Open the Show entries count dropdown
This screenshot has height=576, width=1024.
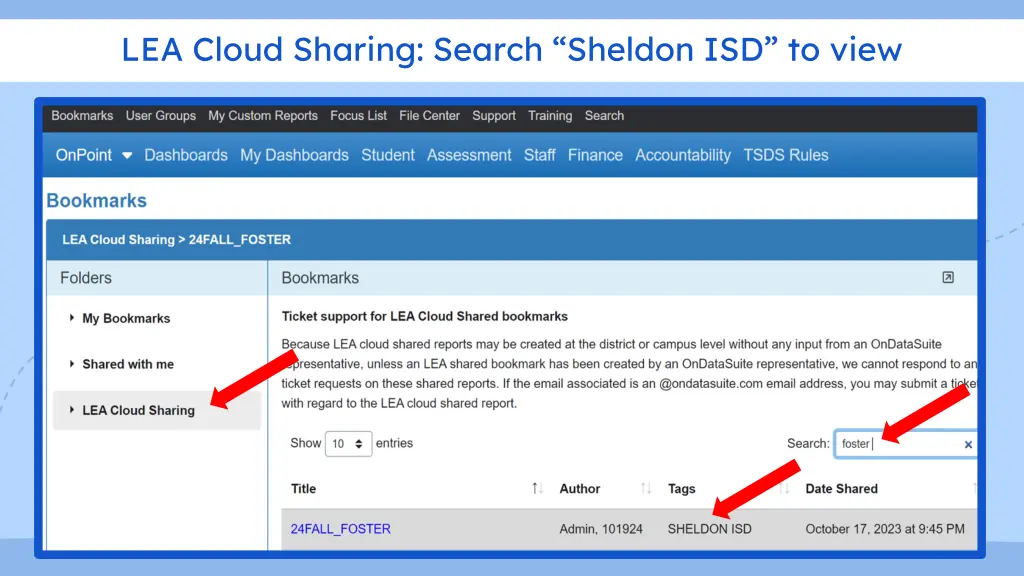pyautogui.click(x=349, y=444)
